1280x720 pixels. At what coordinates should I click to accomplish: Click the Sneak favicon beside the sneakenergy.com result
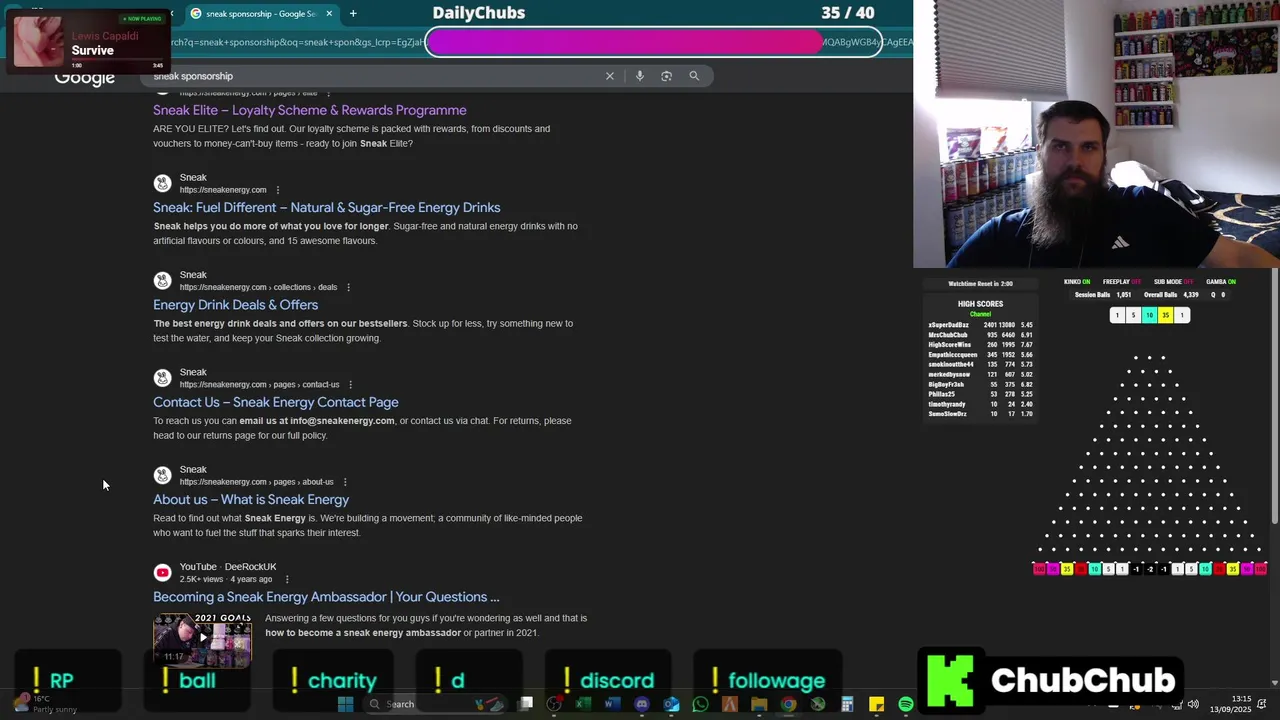[x=162, y=183]
